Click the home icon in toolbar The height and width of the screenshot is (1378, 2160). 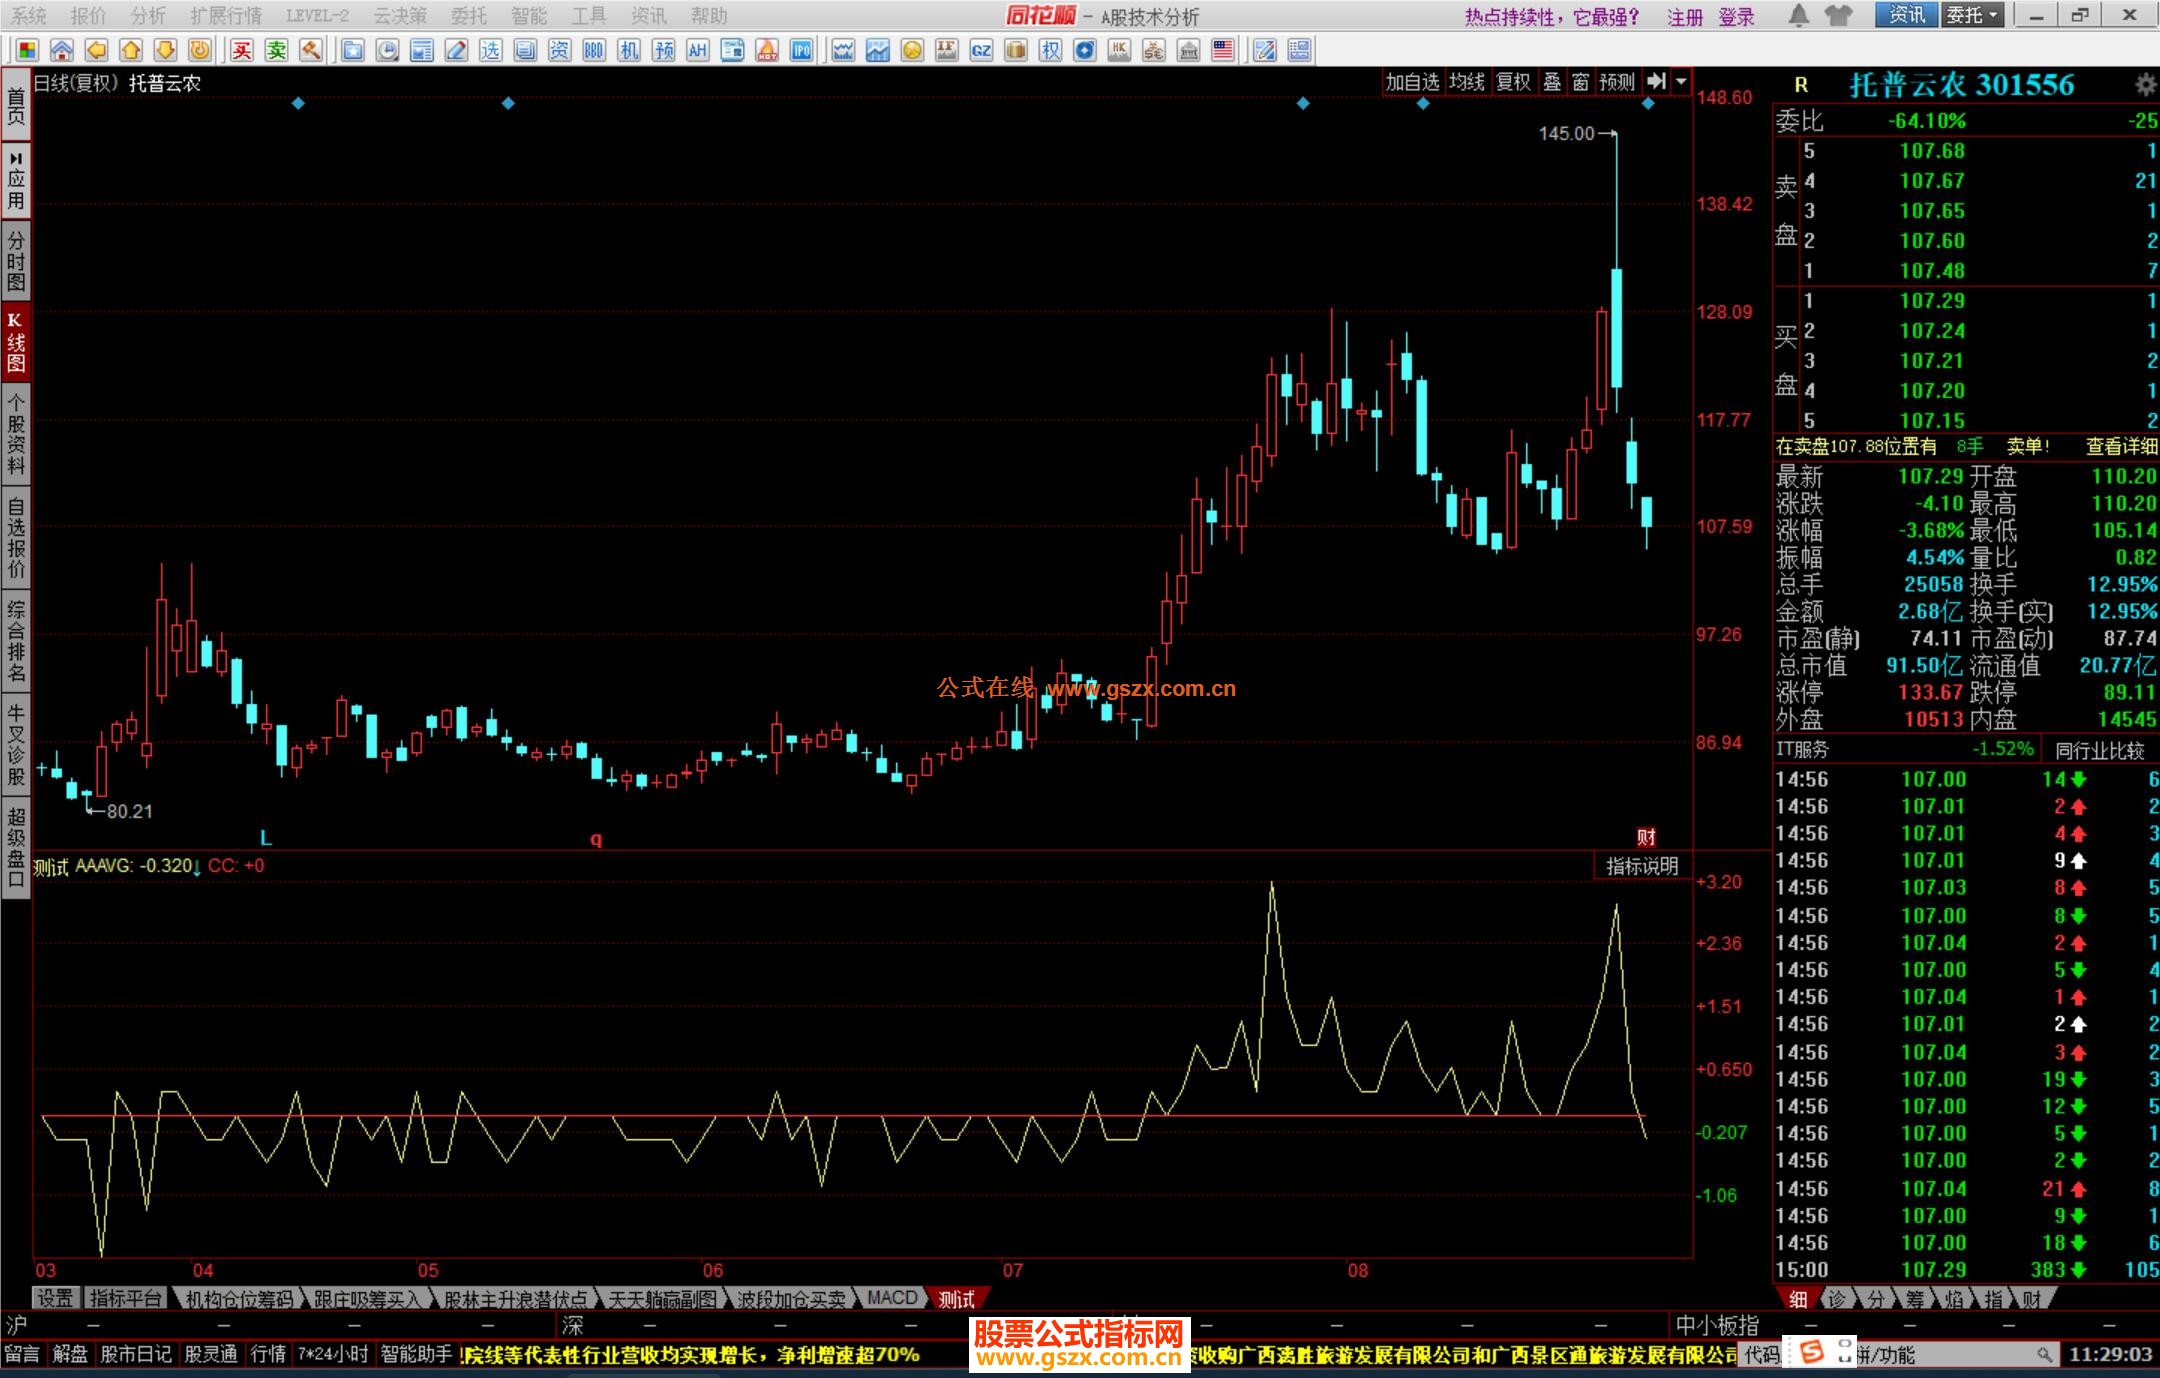pos(62,50)
